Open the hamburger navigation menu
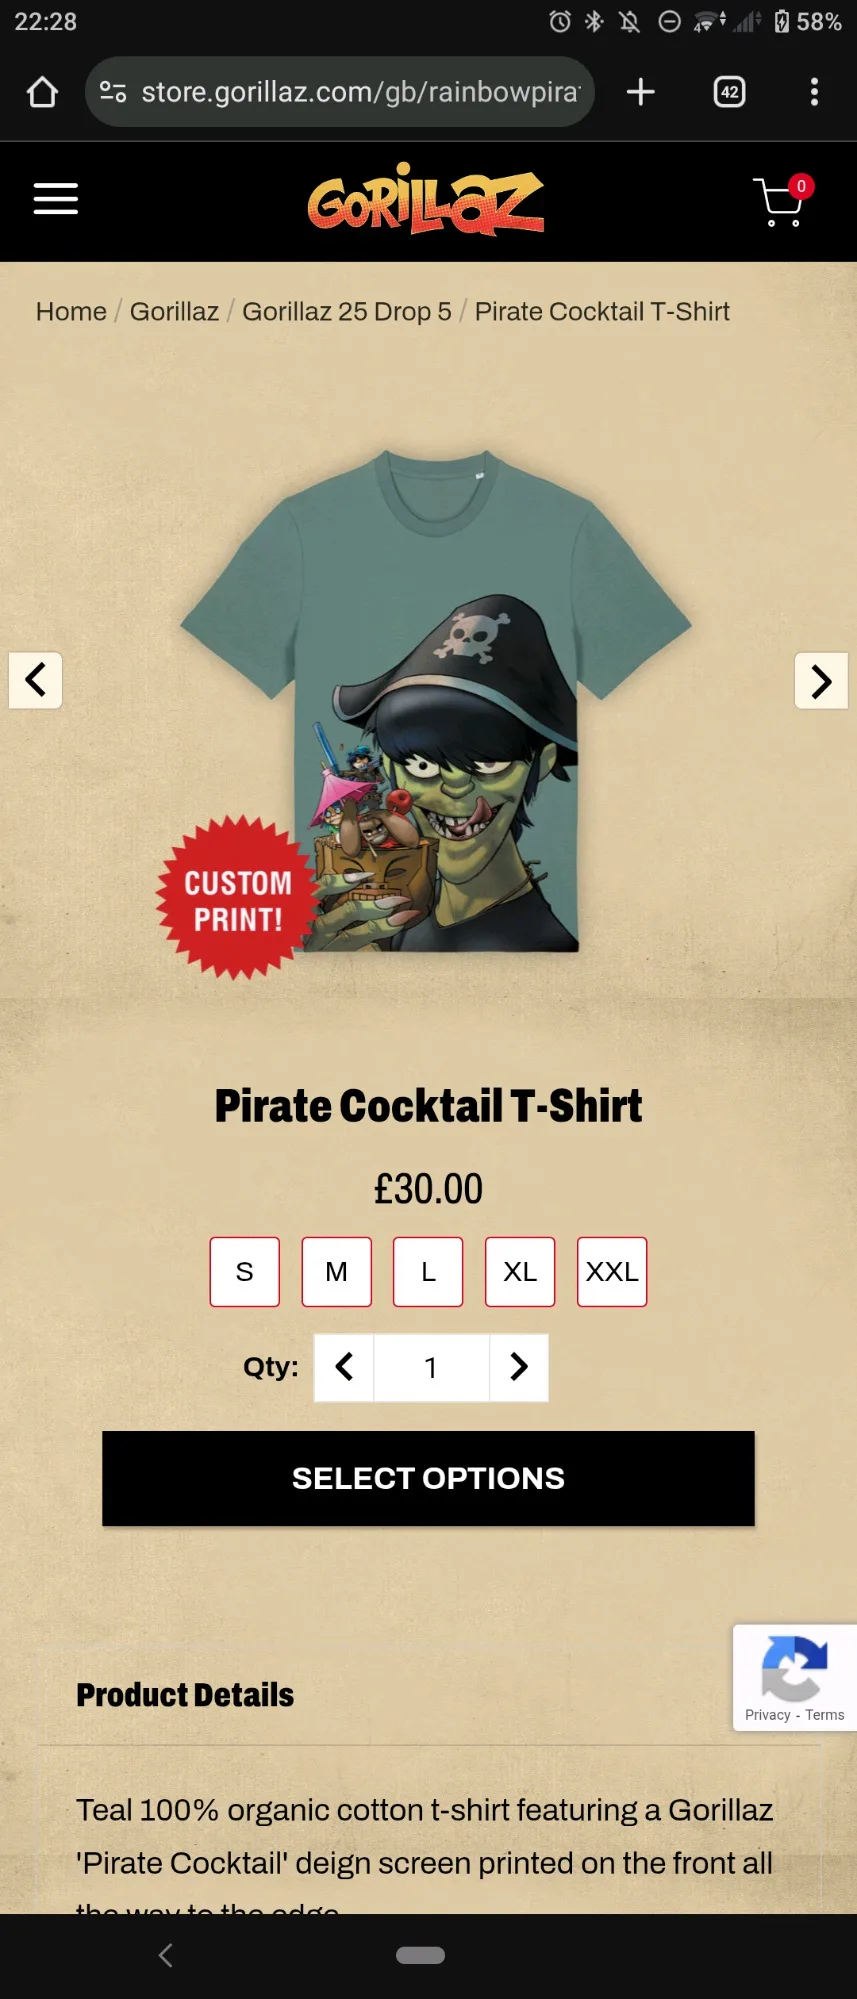 click(56, 199)
